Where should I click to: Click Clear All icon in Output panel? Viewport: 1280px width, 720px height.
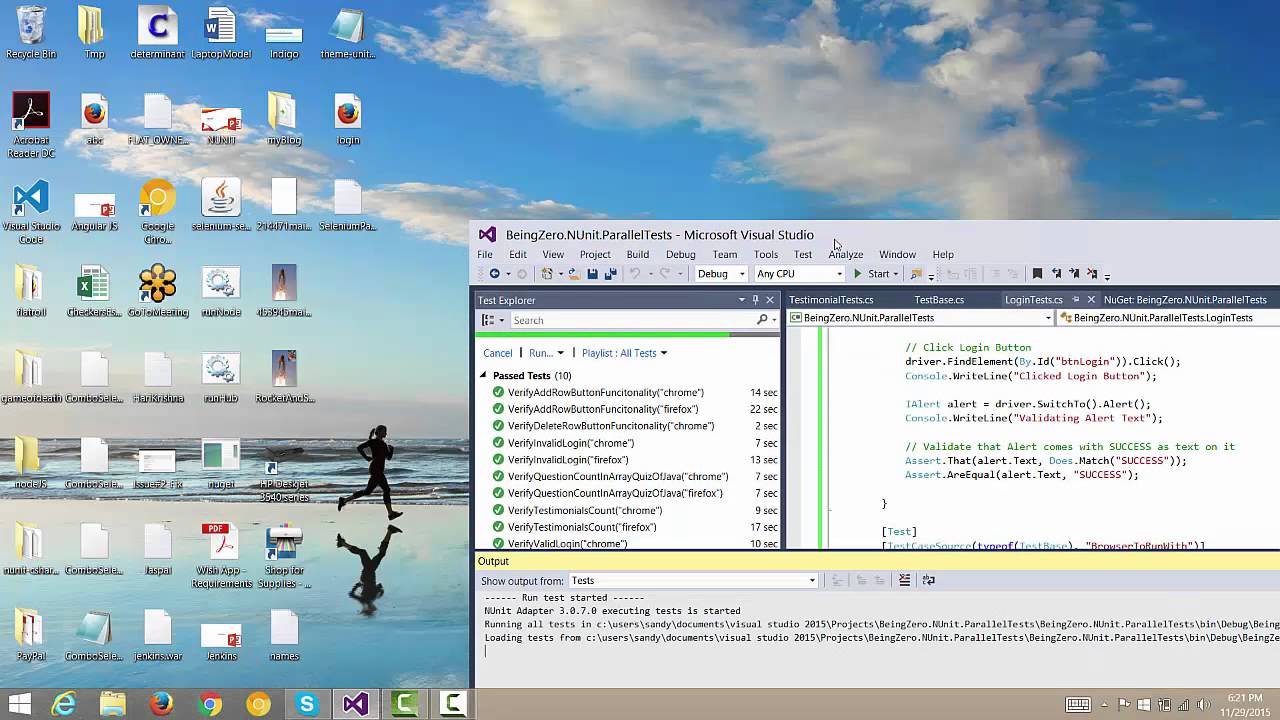[x=905, y=580]
